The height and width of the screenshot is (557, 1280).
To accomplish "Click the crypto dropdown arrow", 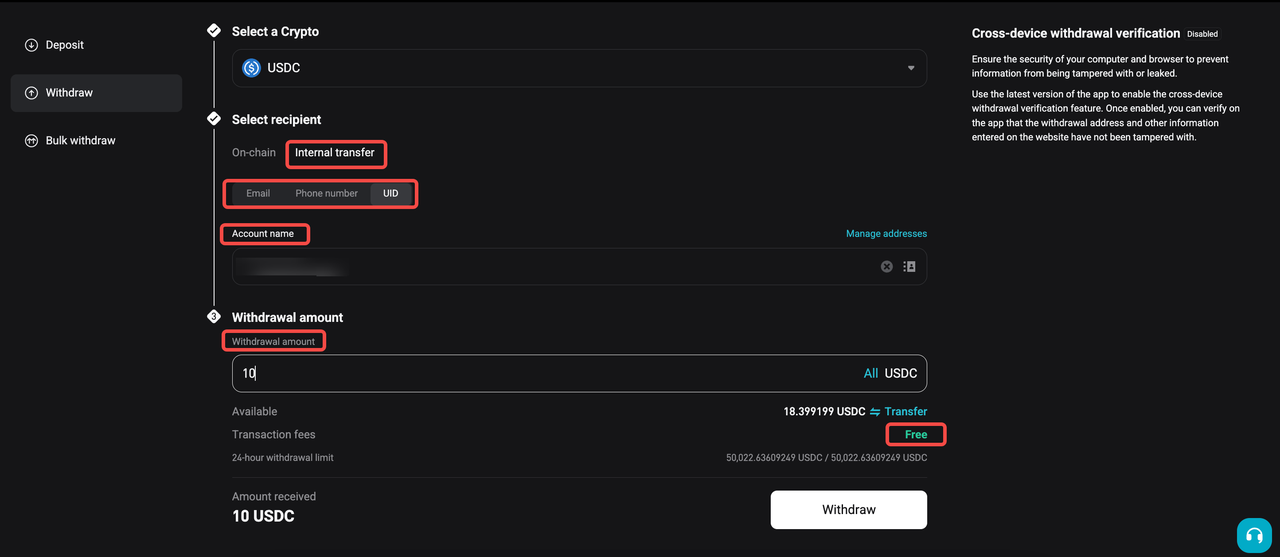I will [911, 68].
